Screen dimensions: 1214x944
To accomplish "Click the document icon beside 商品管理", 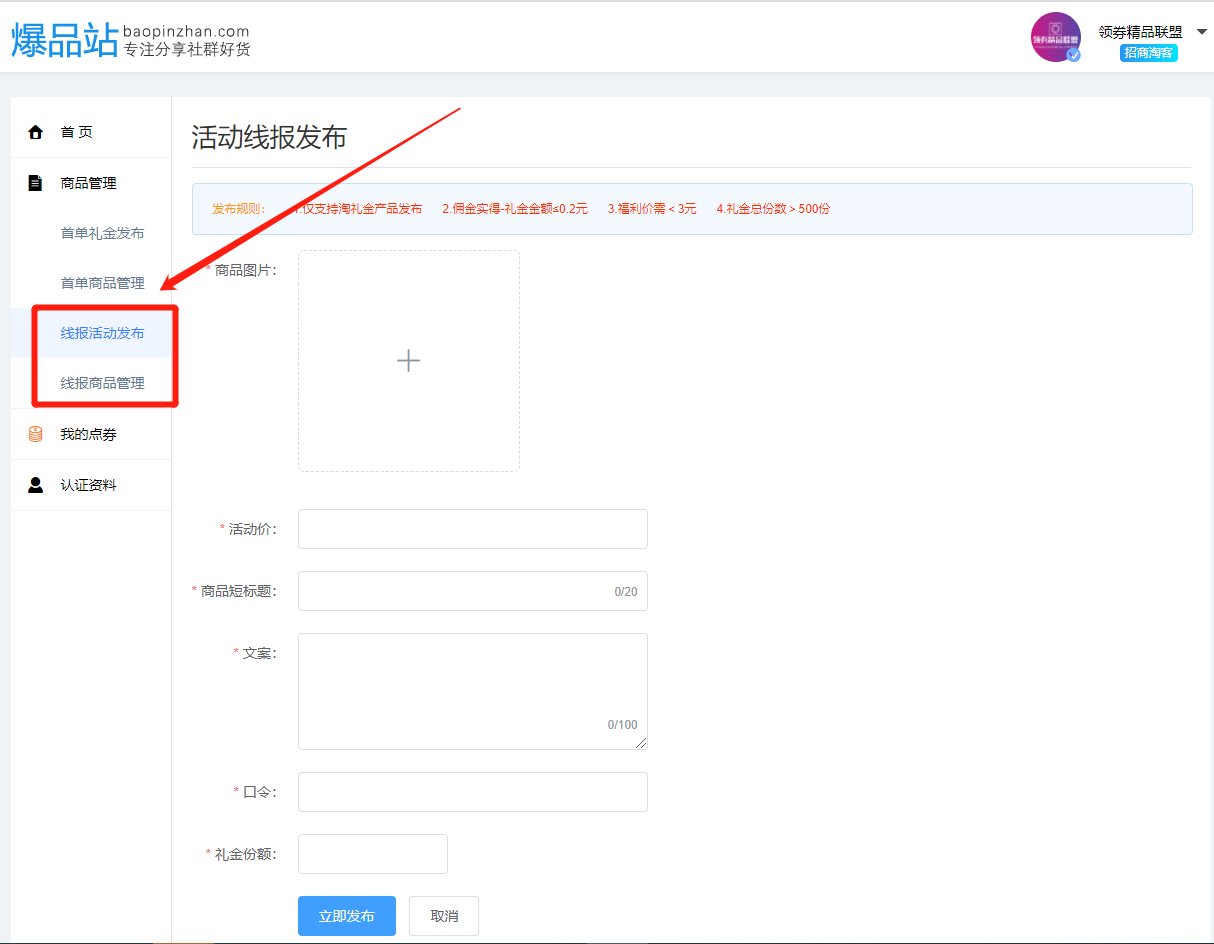I will [x=36, y=183].
